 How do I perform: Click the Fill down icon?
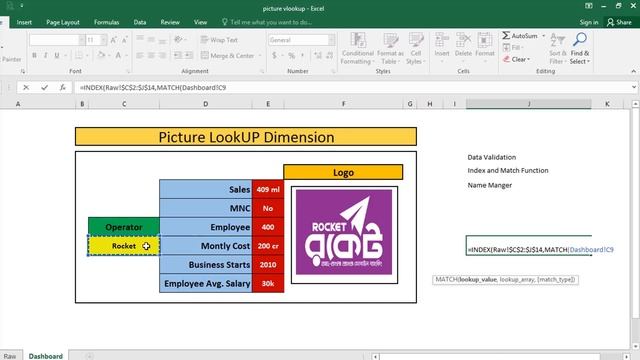(x=506, y=48)
